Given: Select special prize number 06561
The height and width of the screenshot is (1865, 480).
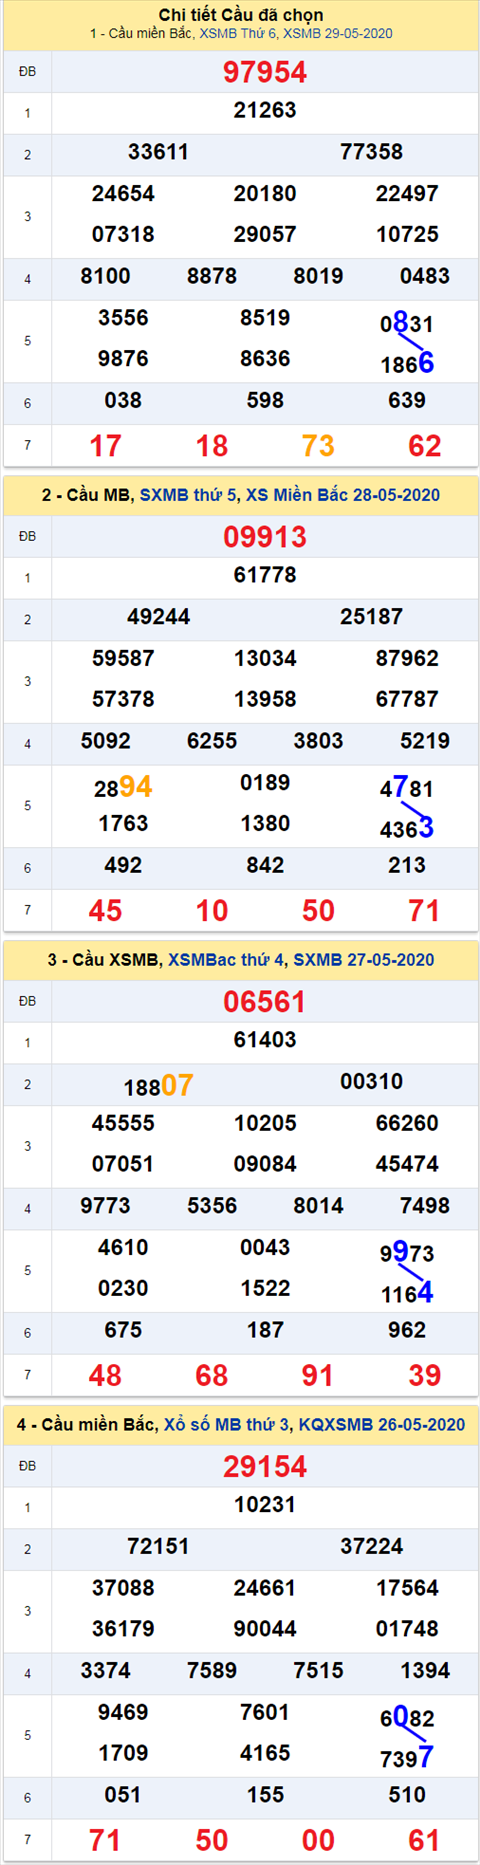Looking at the screenshot, I should (265, 1002).
